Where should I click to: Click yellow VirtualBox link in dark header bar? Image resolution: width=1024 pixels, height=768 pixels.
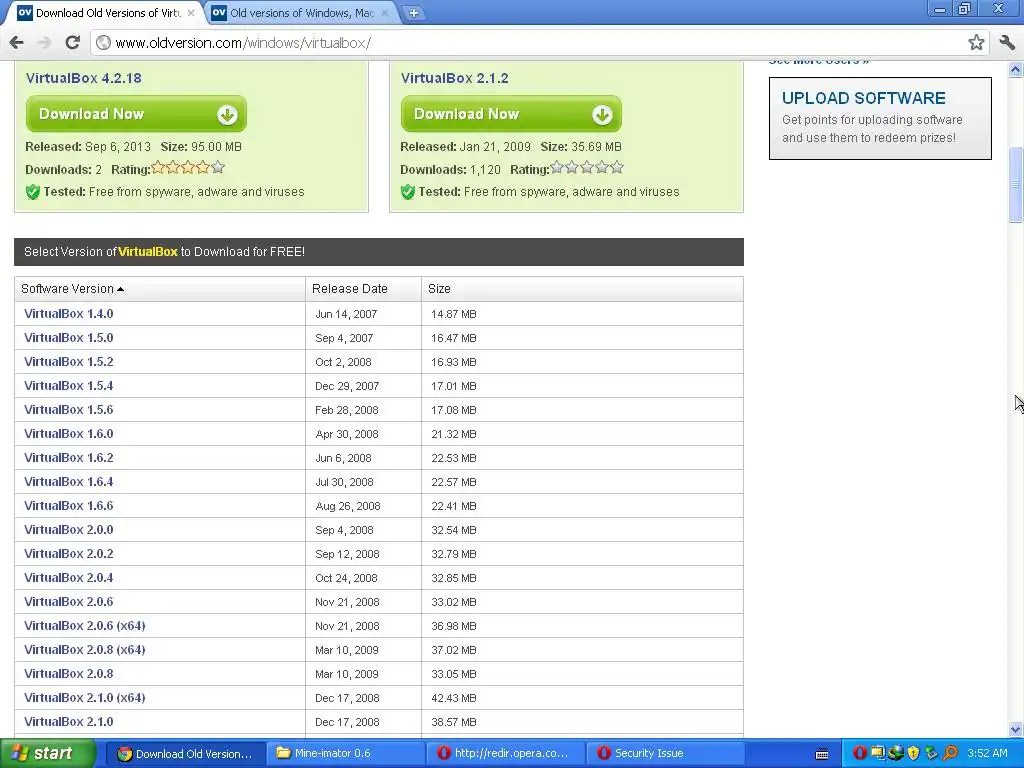coord(148,252)
